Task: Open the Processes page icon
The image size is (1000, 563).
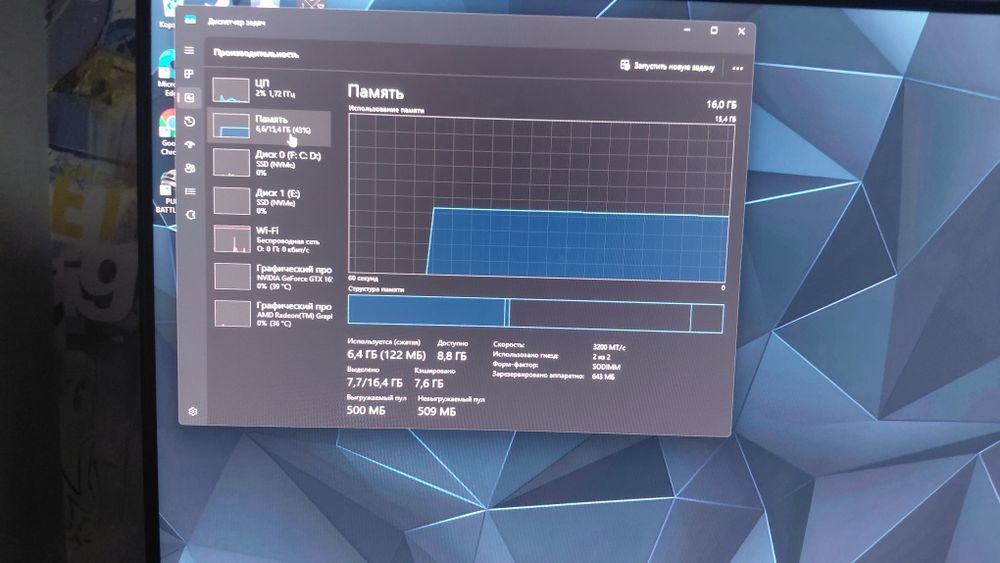Action: (x=189, y=74)
